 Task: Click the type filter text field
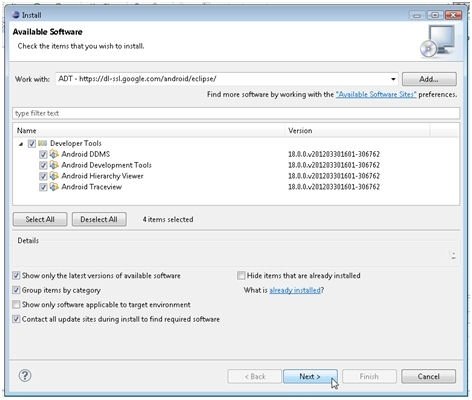pyautogui.click(x=236, y=113)
